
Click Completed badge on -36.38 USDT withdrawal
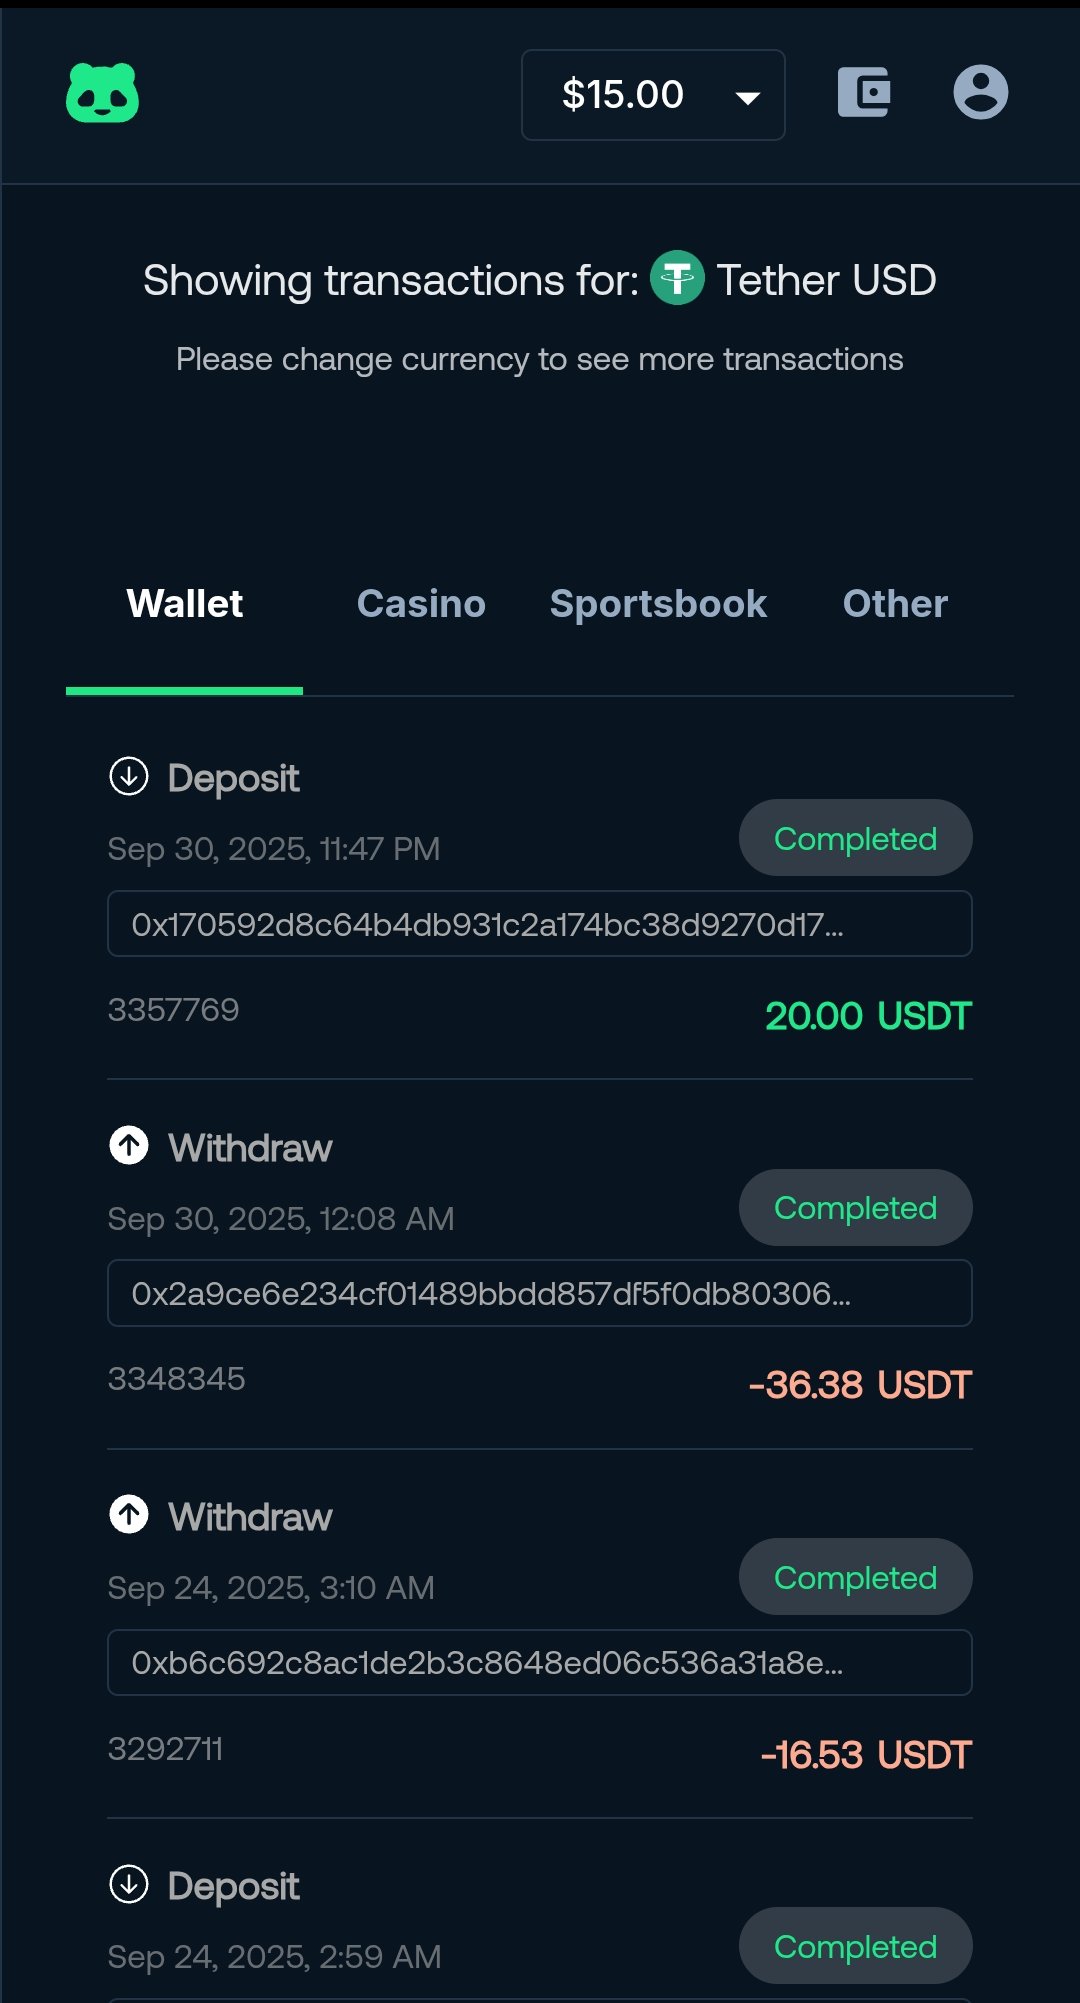pyautogui.click(x=855, y=1208)
